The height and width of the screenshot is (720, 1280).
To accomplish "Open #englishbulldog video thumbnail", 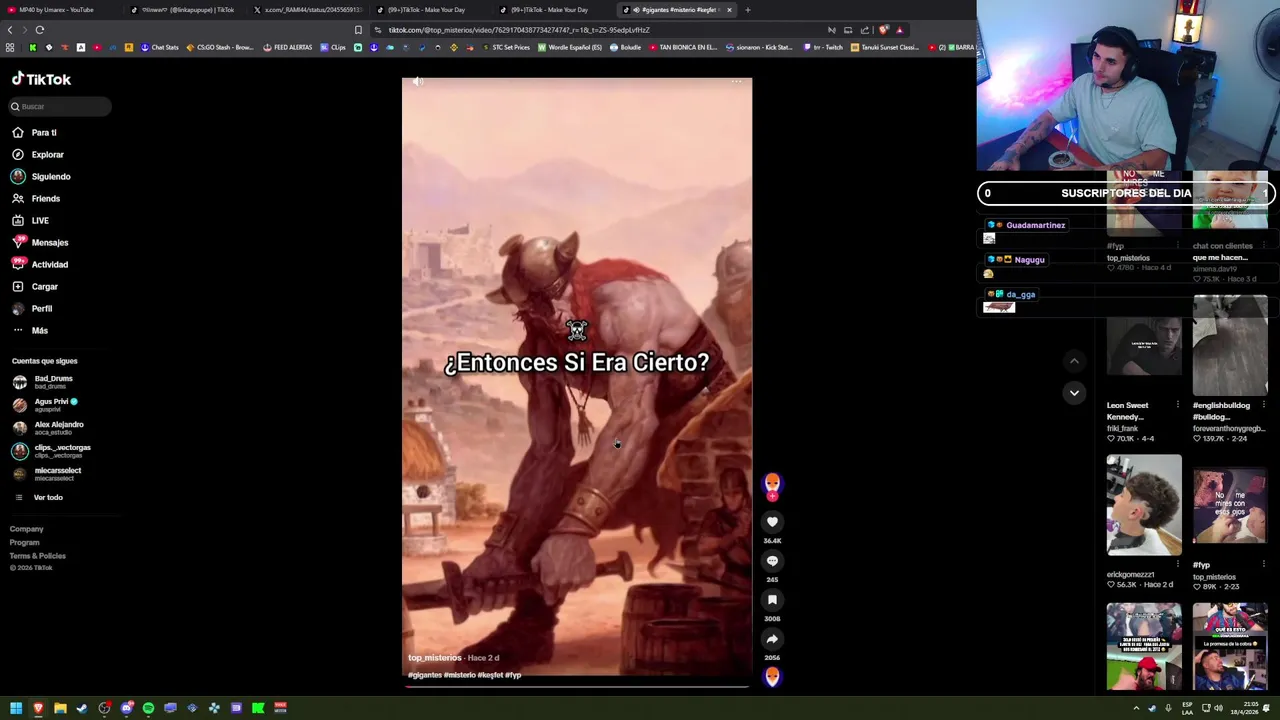I will [1230, 346].
